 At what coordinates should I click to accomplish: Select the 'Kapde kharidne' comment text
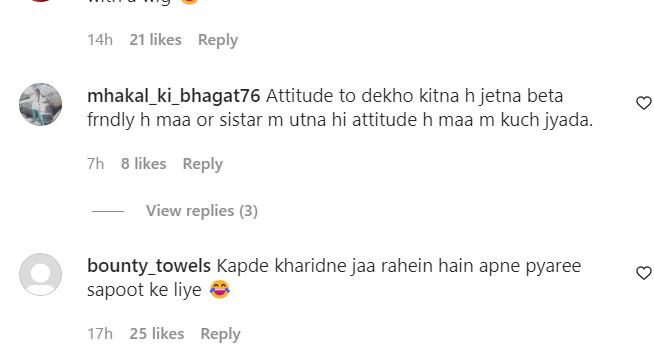(334, 278)
